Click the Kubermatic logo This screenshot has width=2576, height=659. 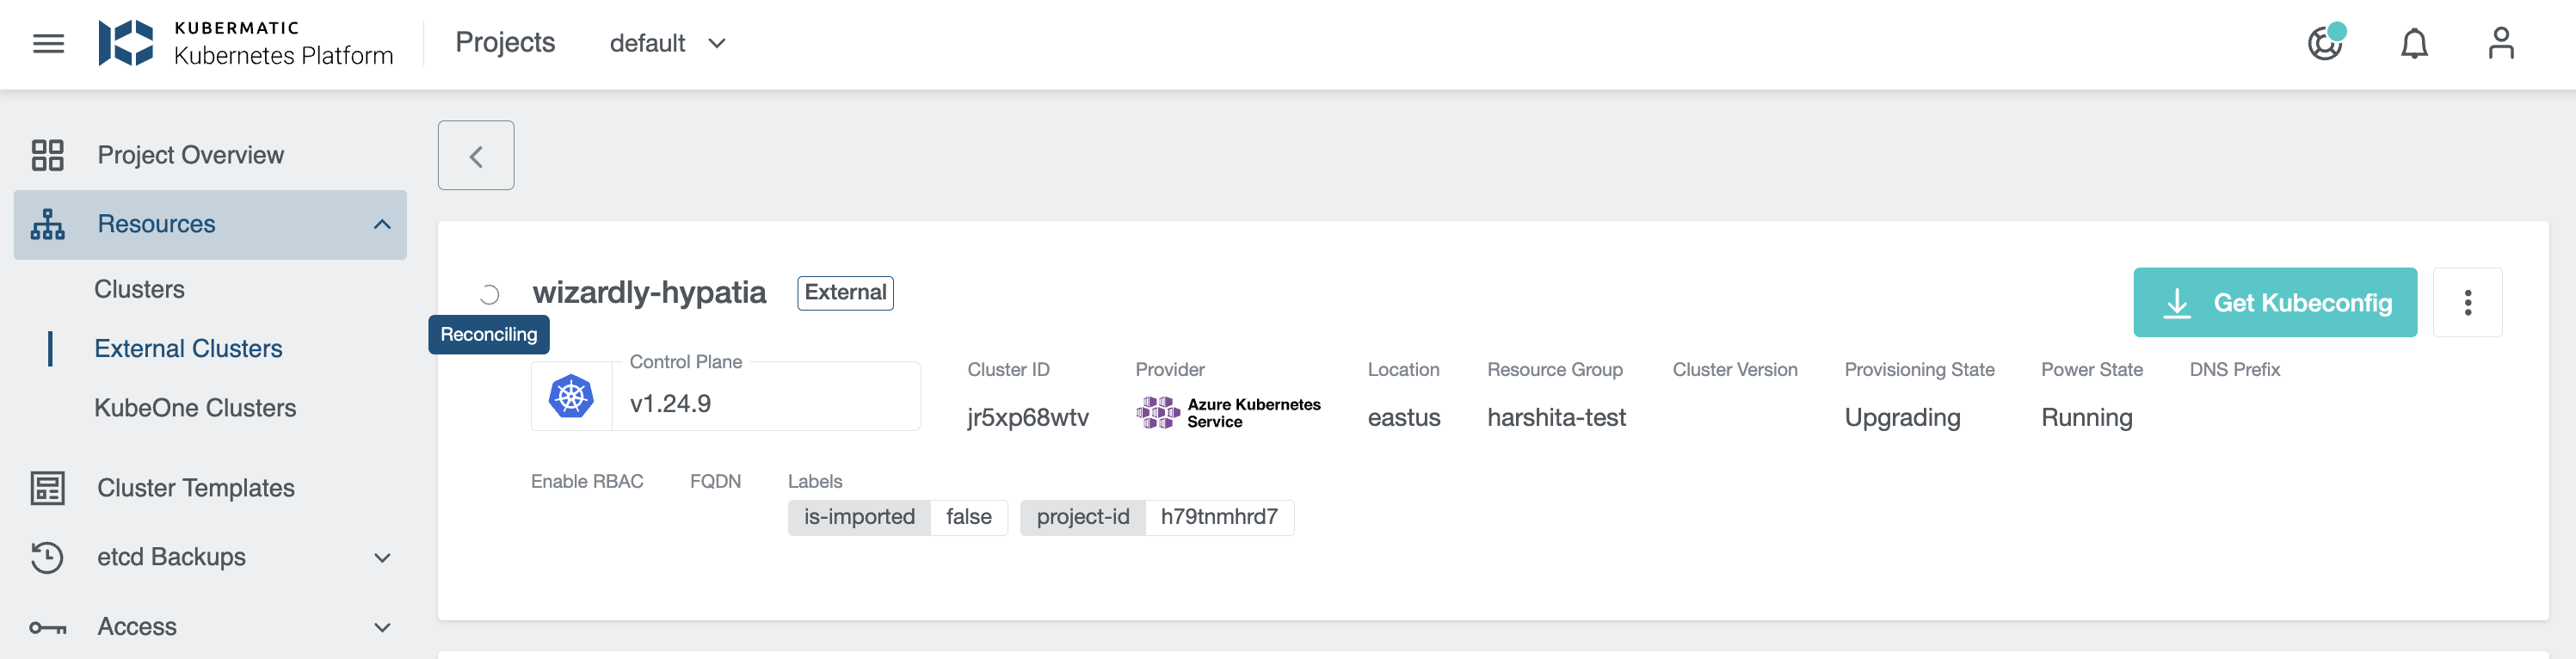pos(126,43)
